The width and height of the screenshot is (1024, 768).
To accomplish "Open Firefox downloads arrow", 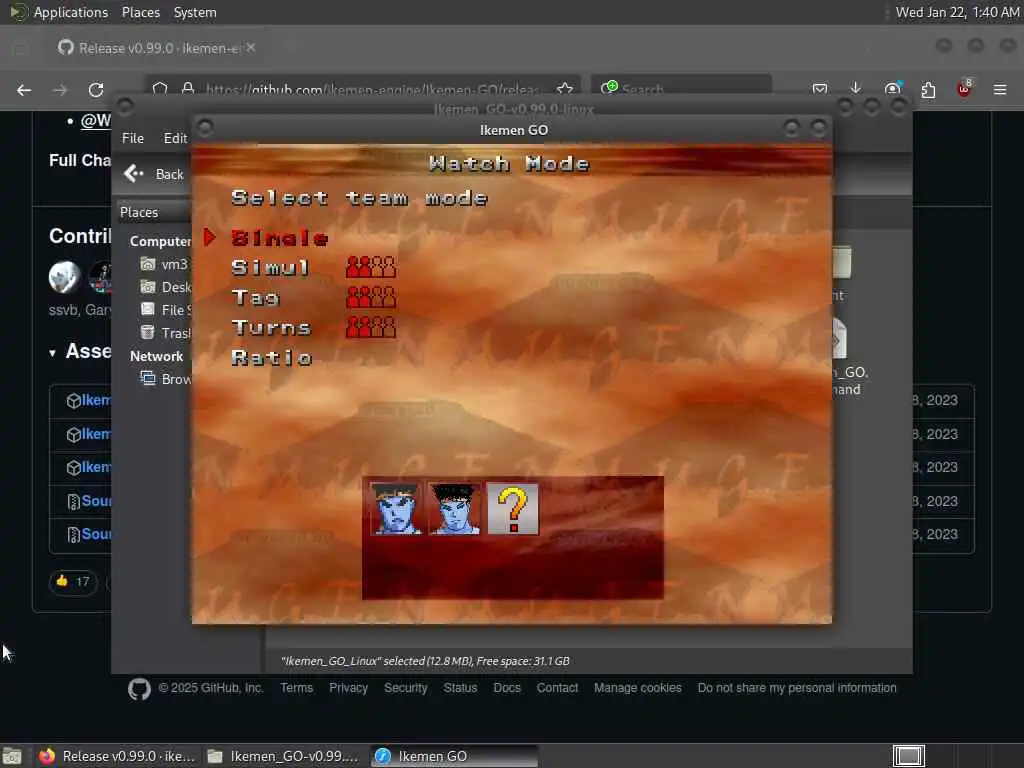I will tap(856, 89).
